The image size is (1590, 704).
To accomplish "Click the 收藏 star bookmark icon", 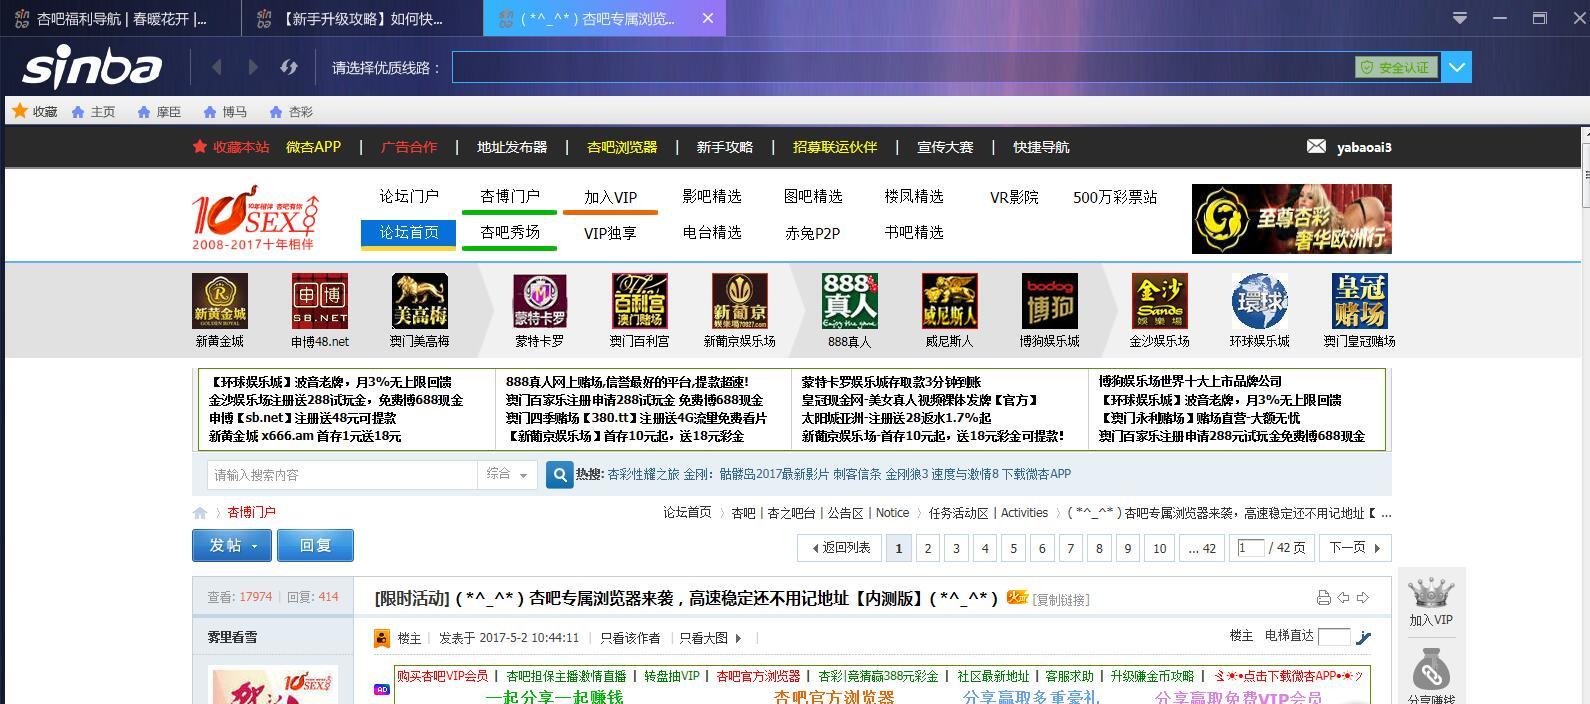I will 20,111.
